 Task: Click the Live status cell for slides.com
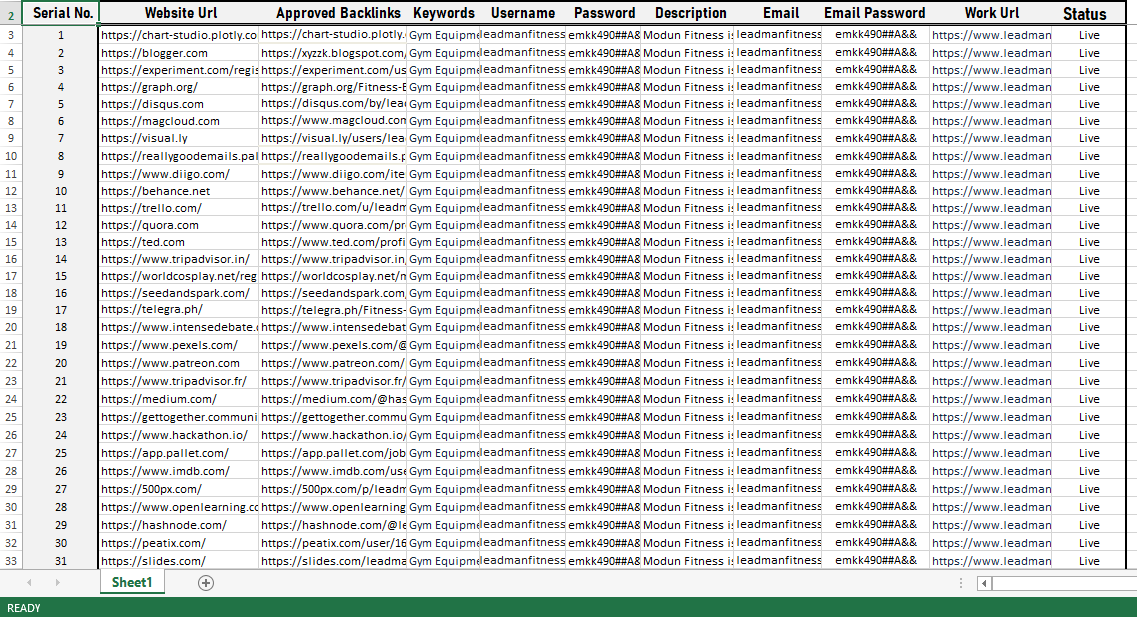(x=1089, y=562)
